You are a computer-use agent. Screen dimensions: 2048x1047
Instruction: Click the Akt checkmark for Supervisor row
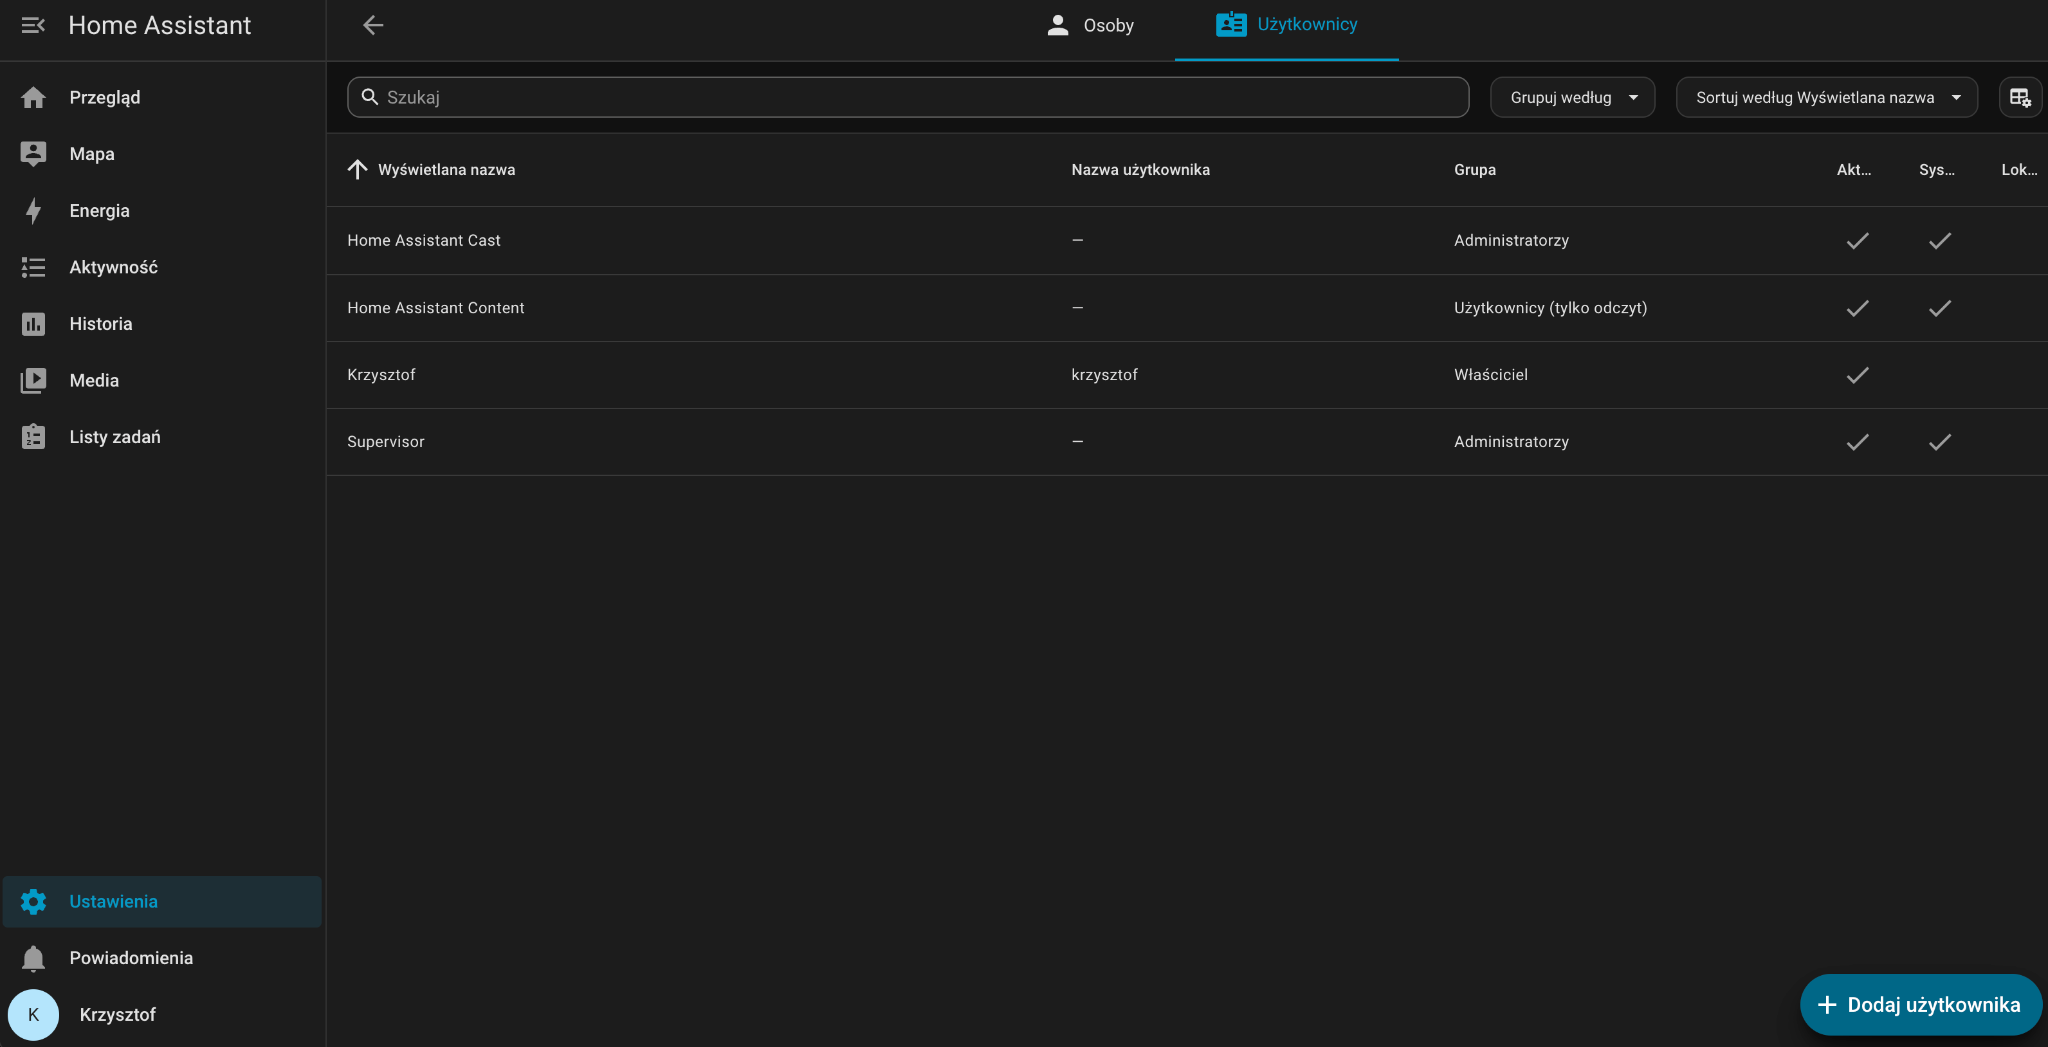tap(1857, 442)
